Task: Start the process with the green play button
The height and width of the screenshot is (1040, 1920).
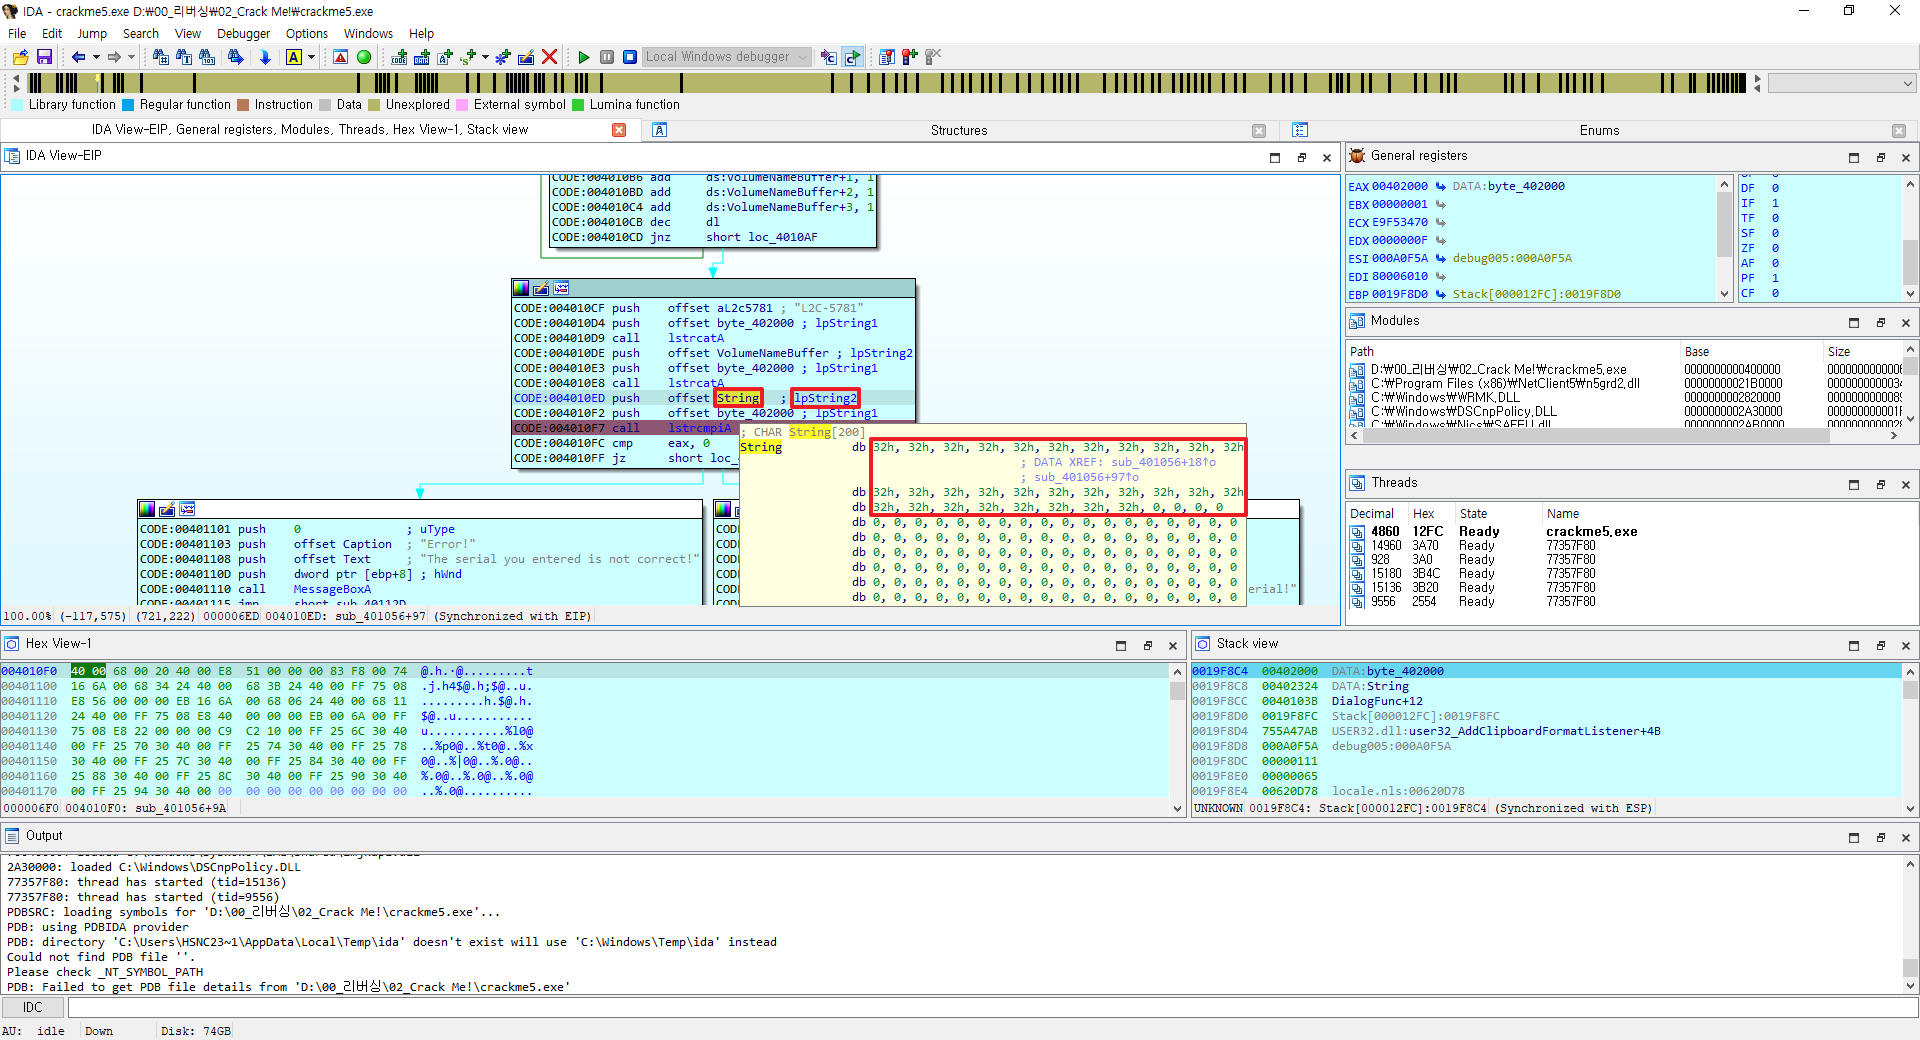Action: click(584, 57)
